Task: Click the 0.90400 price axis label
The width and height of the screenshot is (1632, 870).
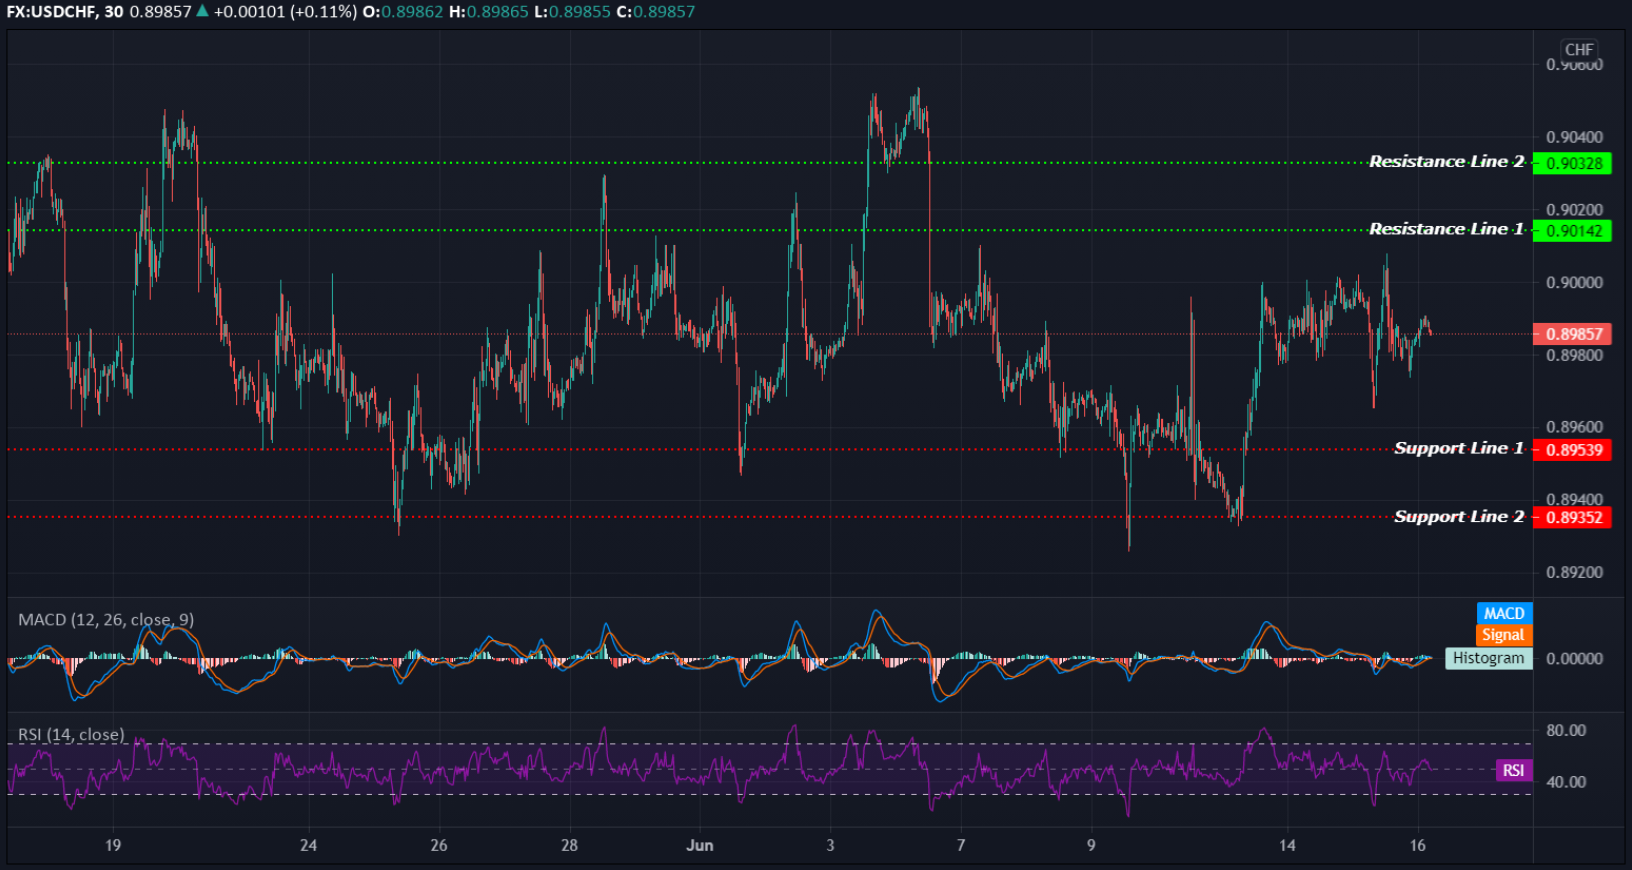Action: tap(1574, 137)
